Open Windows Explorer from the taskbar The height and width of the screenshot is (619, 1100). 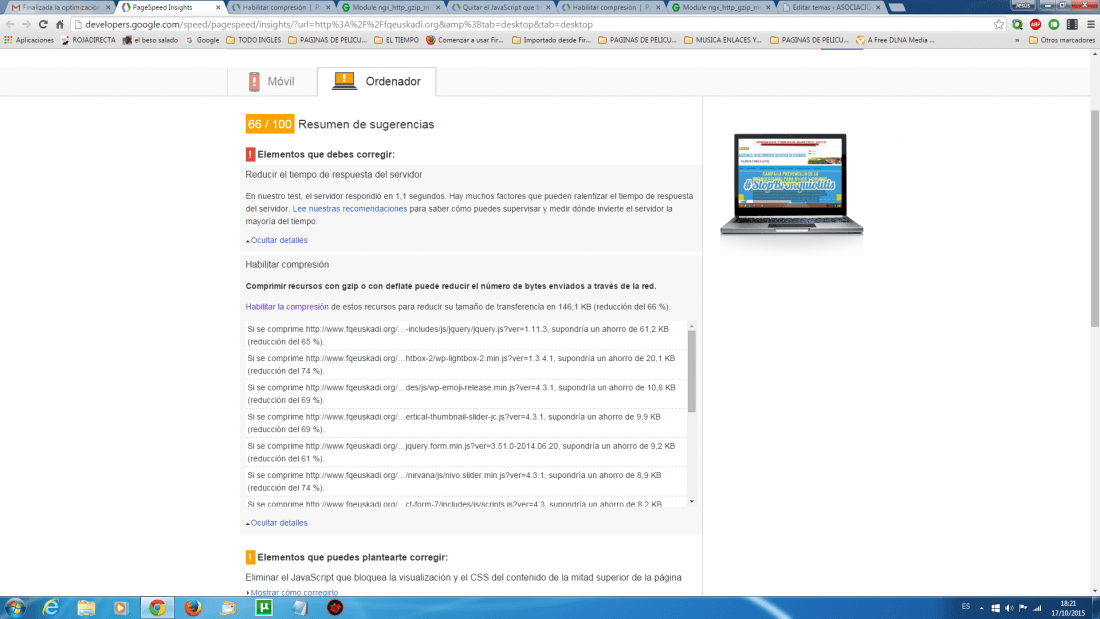[86, 608]
